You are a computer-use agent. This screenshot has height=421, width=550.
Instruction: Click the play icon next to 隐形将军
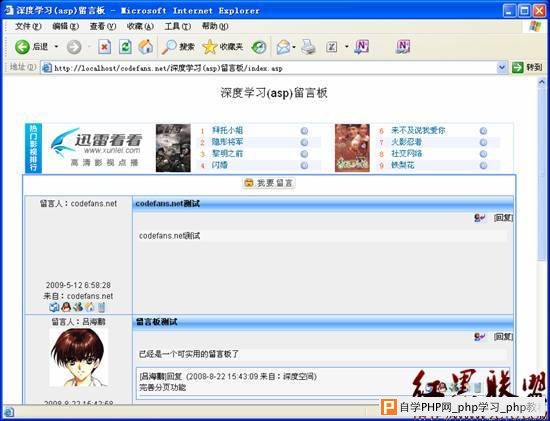tap(304, 142)
